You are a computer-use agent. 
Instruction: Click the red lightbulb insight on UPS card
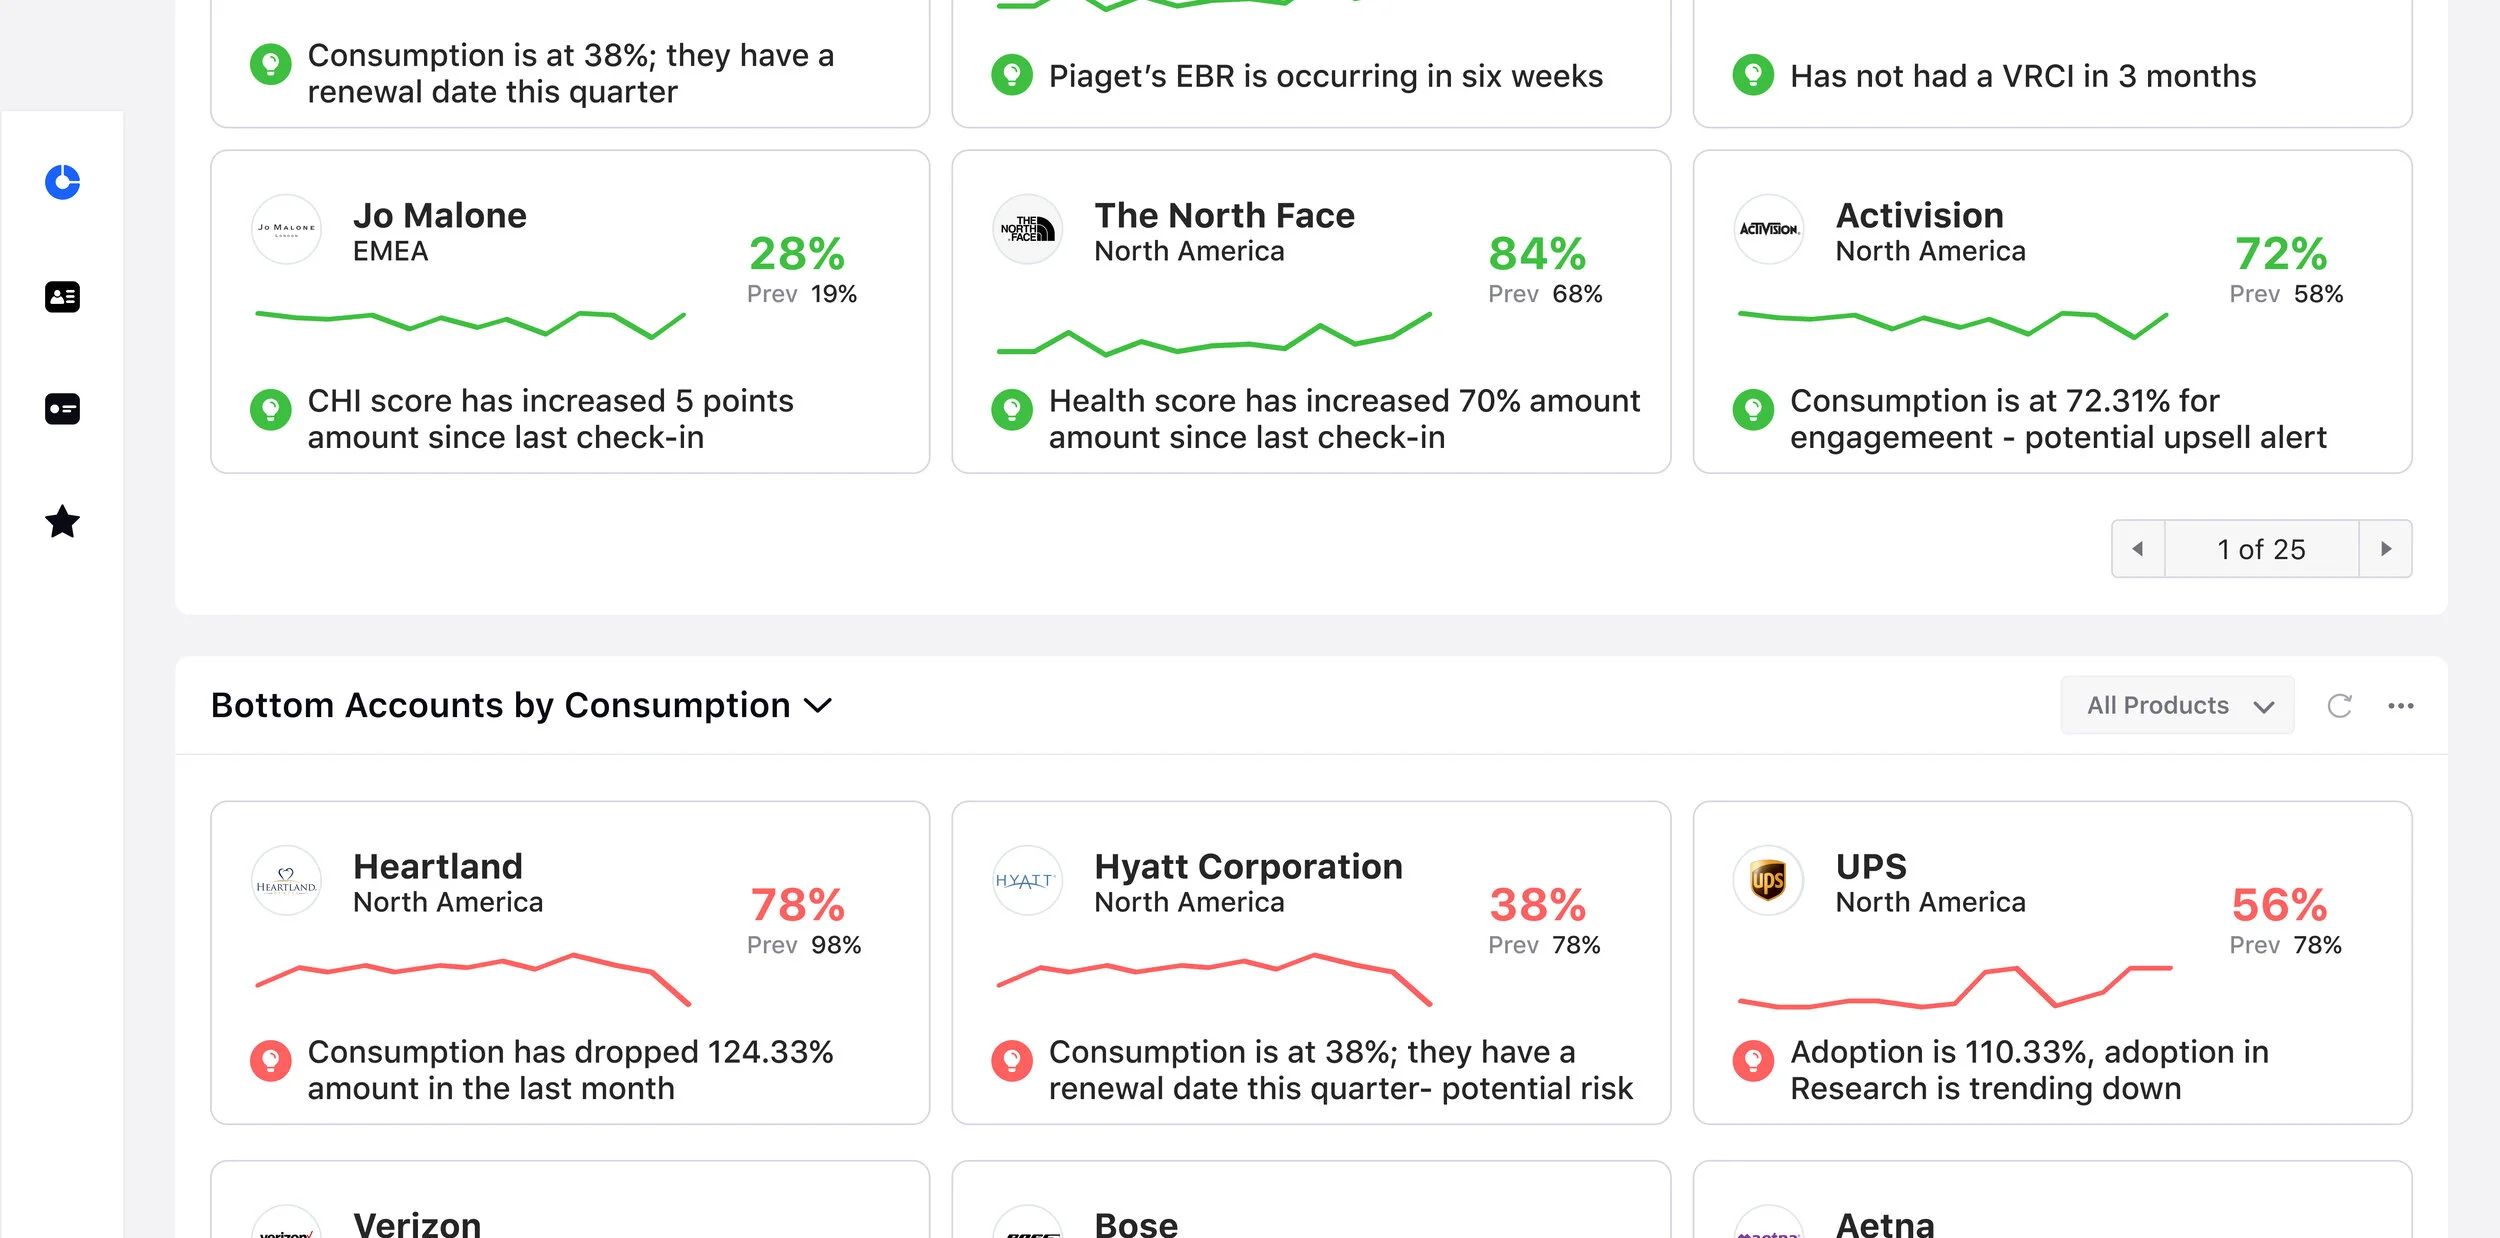pos(1752,1060)
